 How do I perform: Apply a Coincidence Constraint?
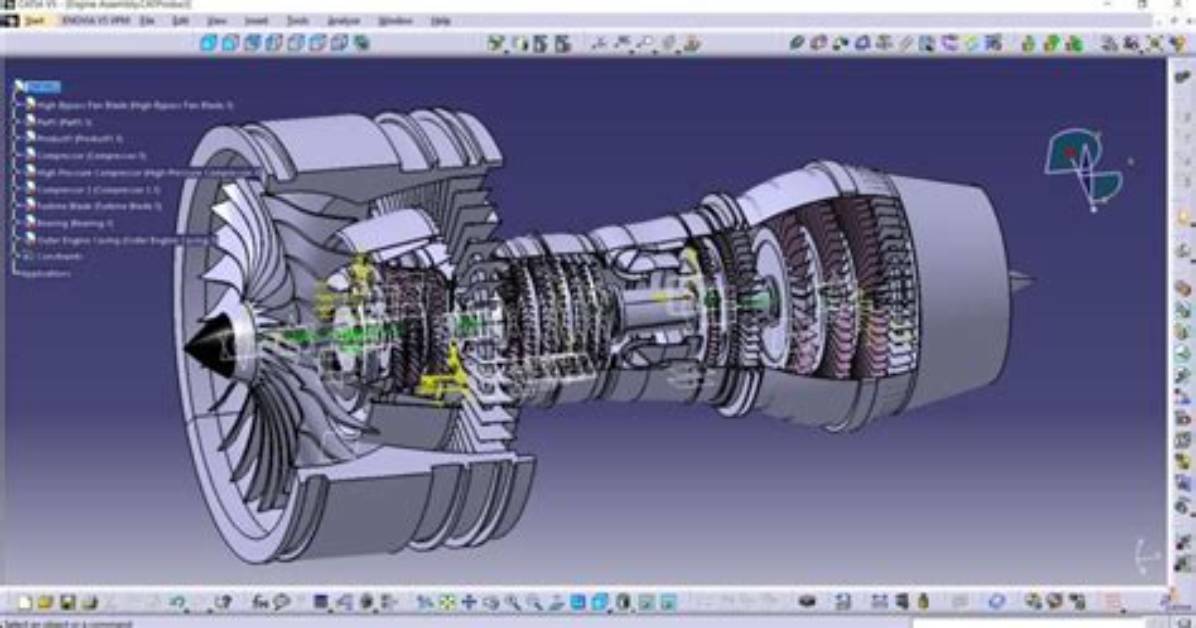tap(797, 43)
